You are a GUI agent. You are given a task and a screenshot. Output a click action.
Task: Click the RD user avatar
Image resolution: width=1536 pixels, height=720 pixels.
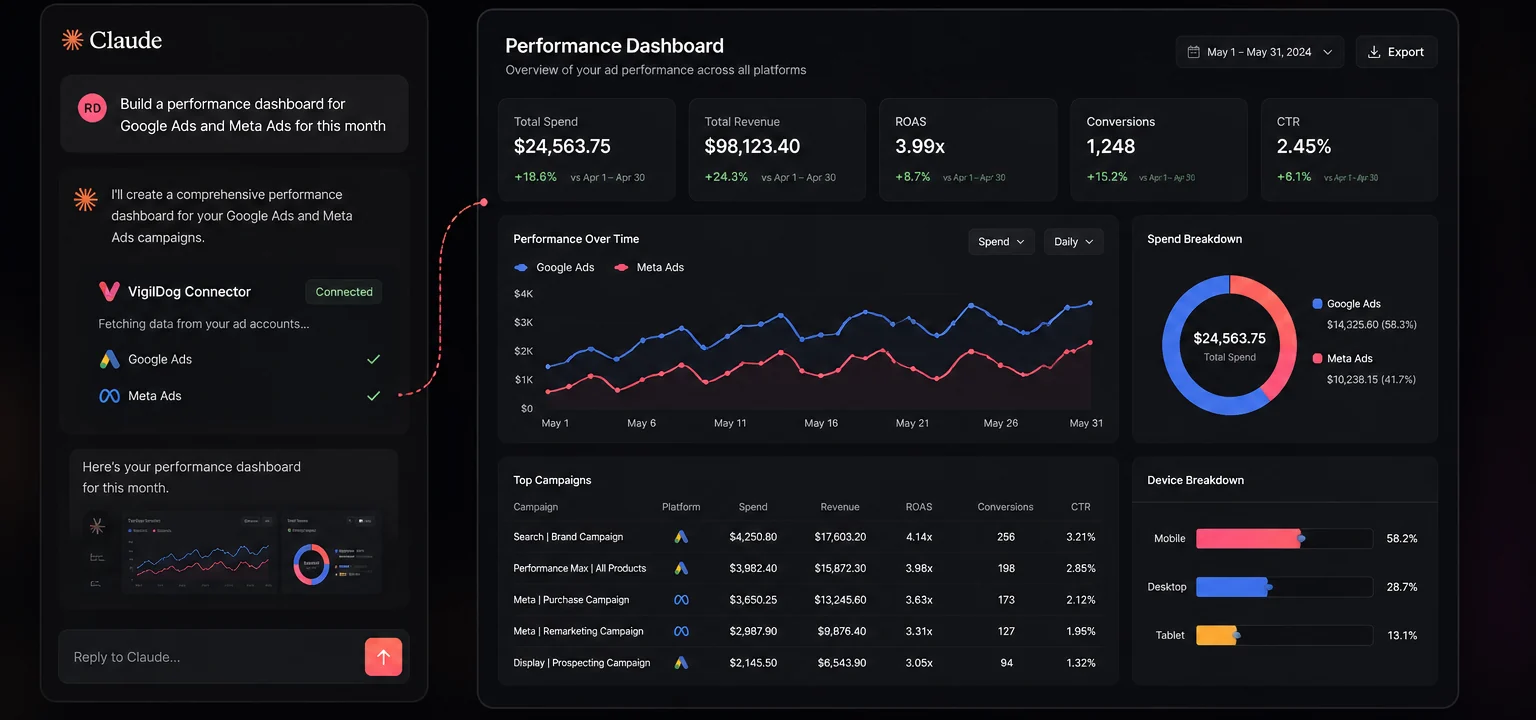pos(92,108)
